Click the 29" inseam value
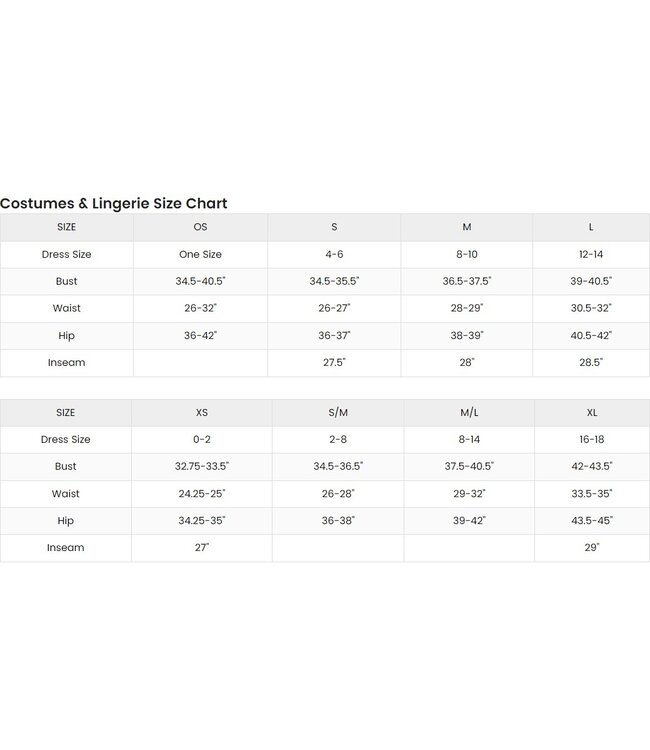650x750 pixels. coord(591,547)
